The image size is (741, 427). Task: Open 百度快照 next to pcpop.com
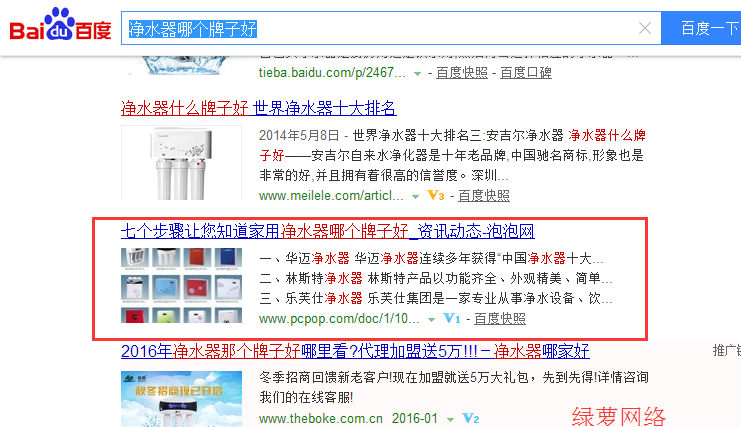coord(500,319)
